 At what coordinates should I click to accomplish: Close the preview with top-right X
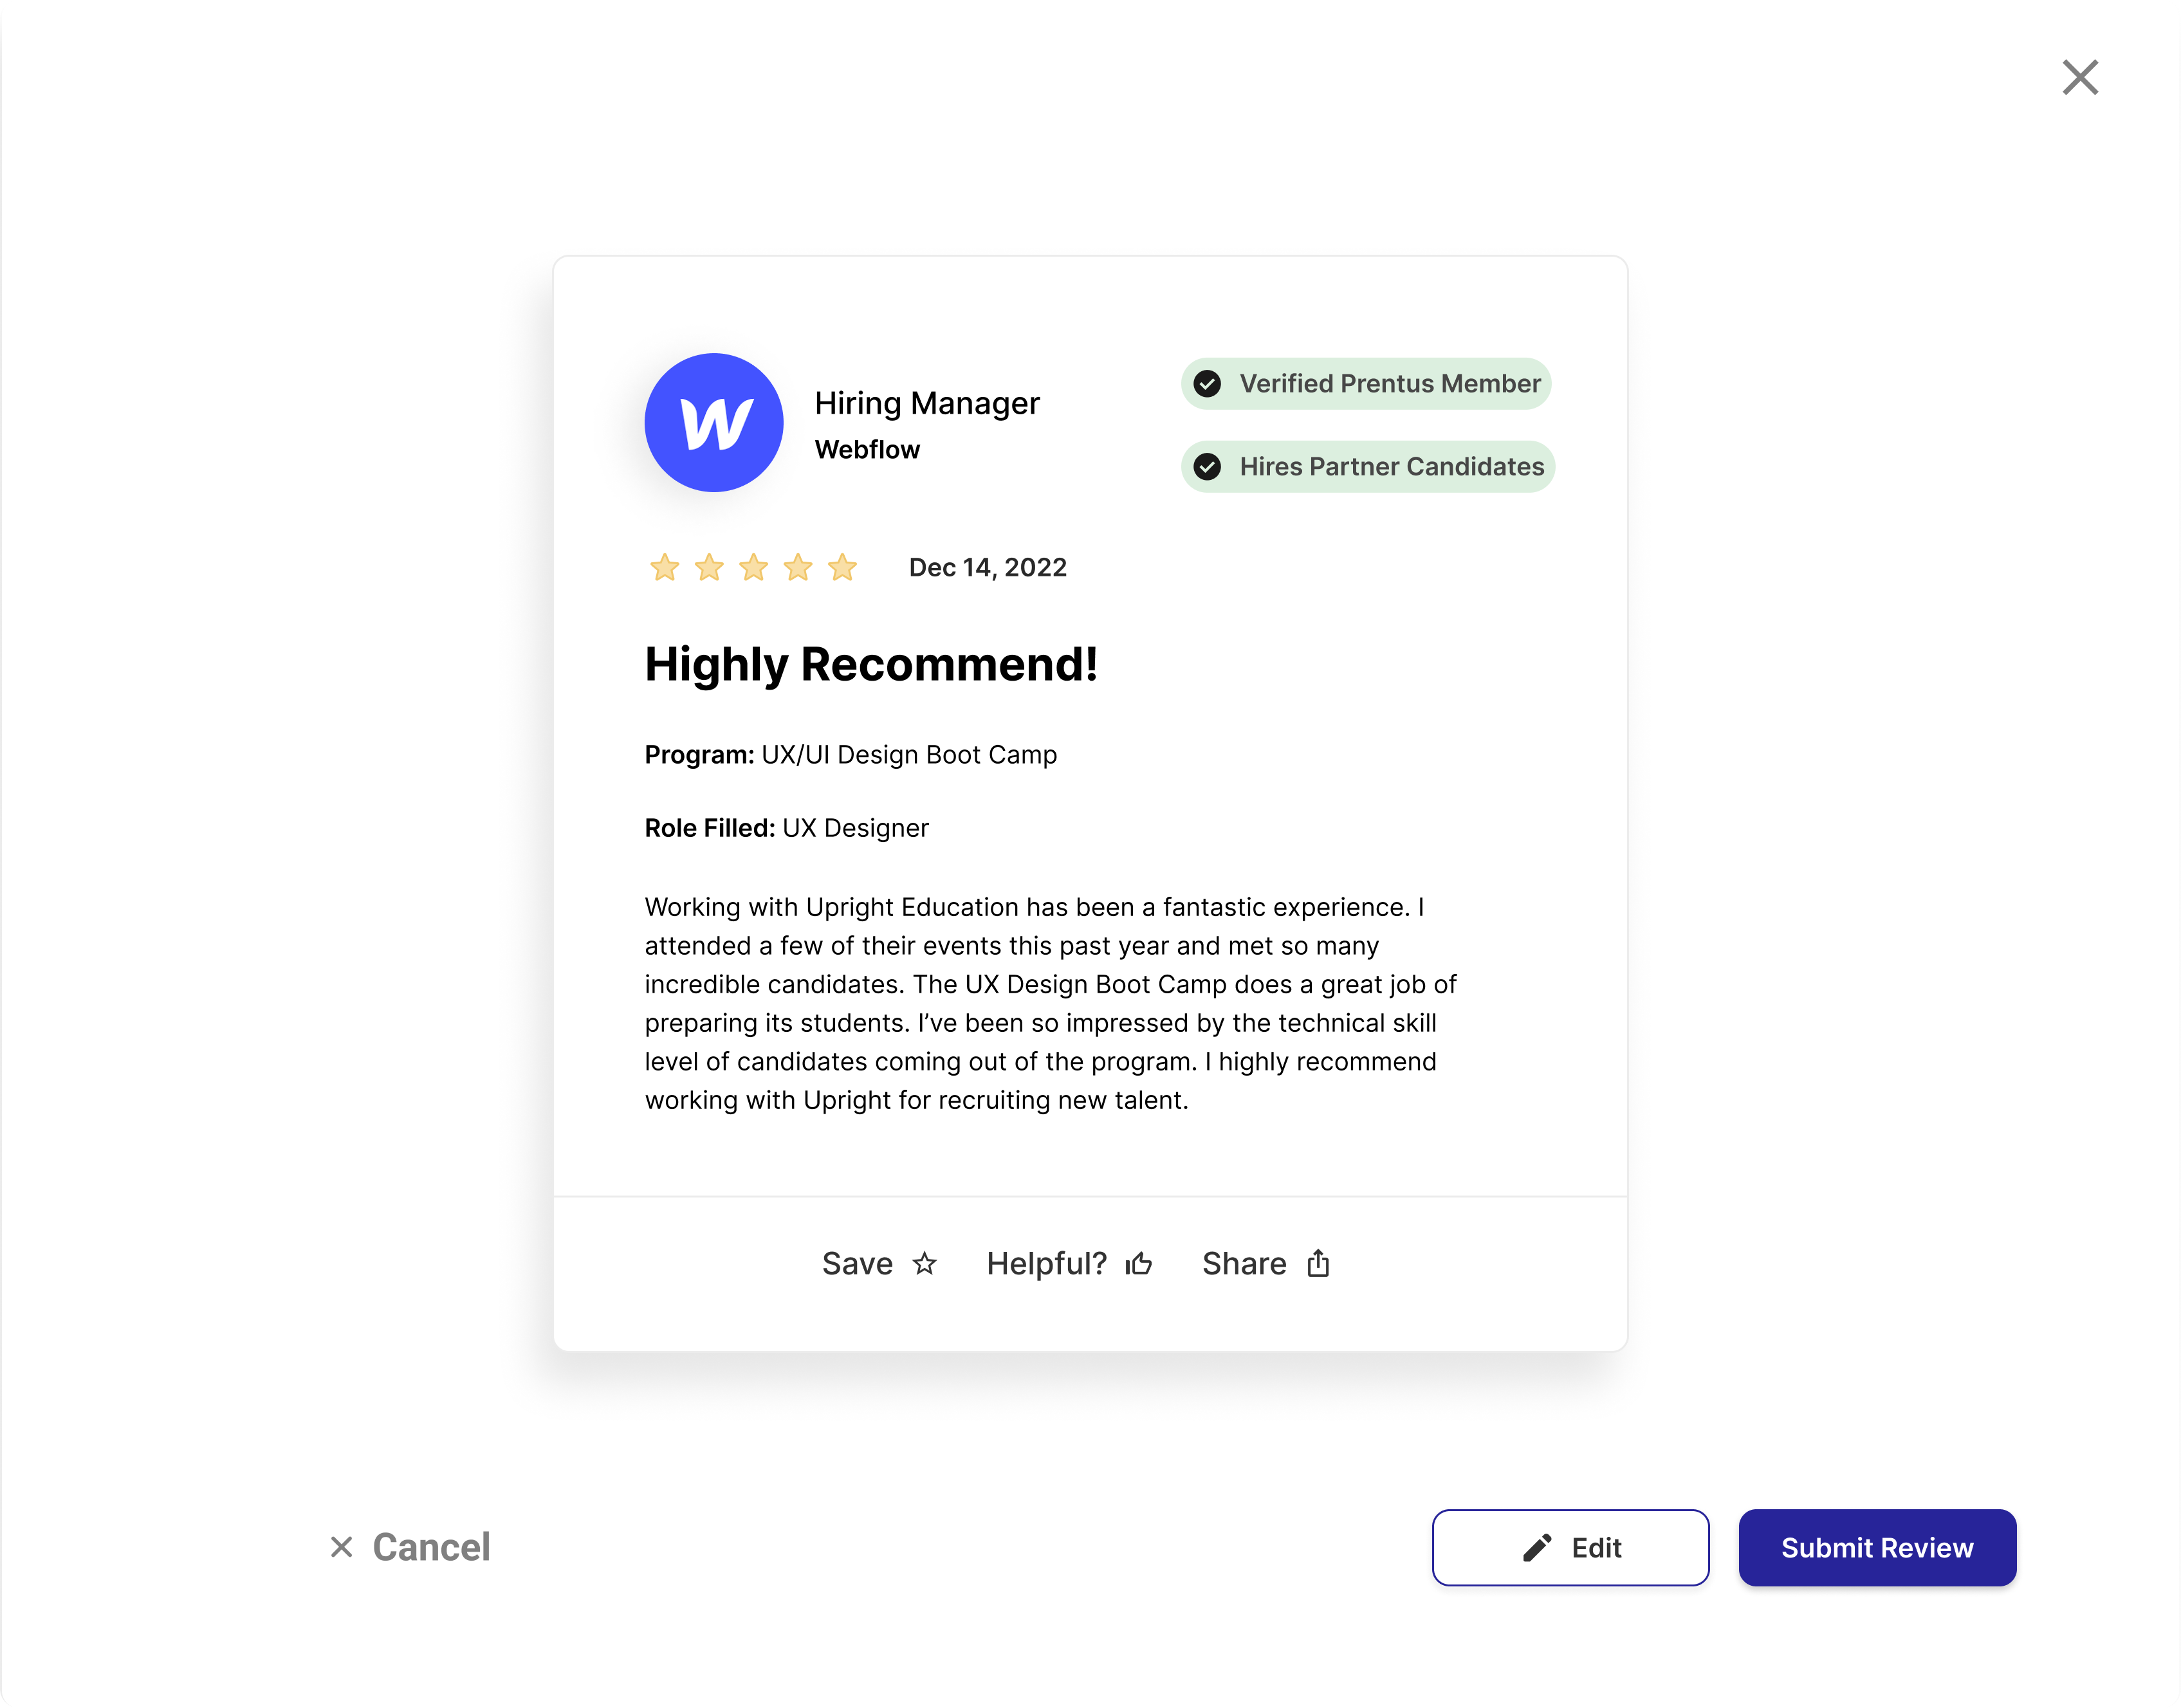tap(2080, 77)
